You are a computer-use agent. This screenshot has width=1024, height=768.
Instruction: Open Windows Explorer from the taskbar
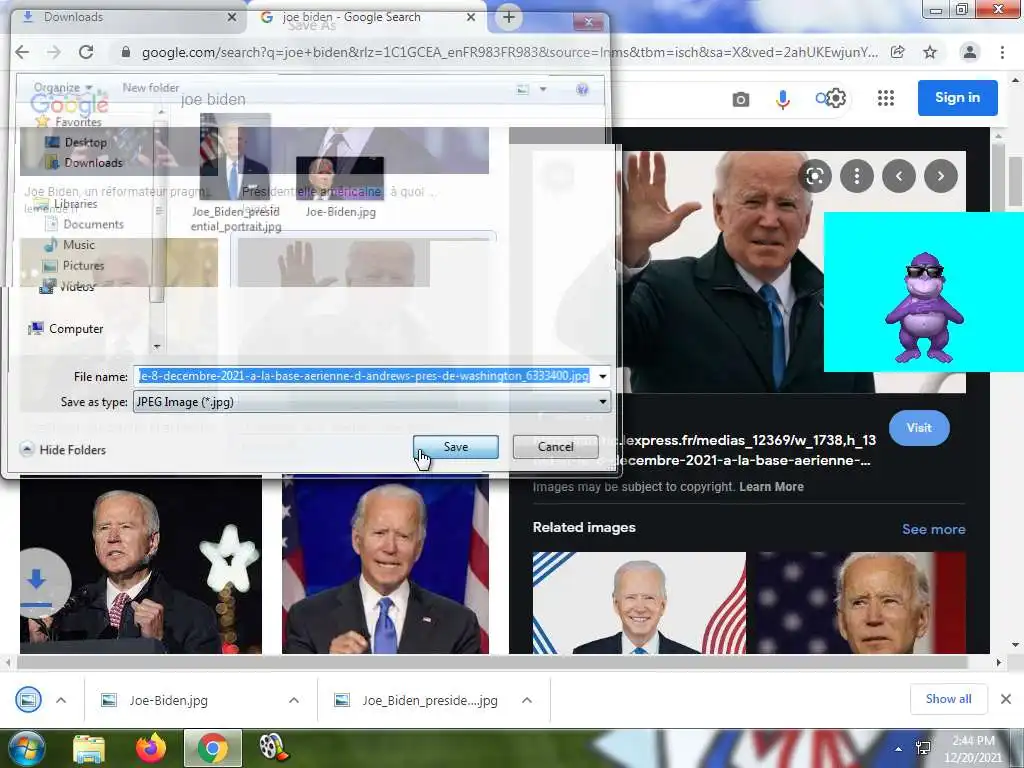(89, 748)
